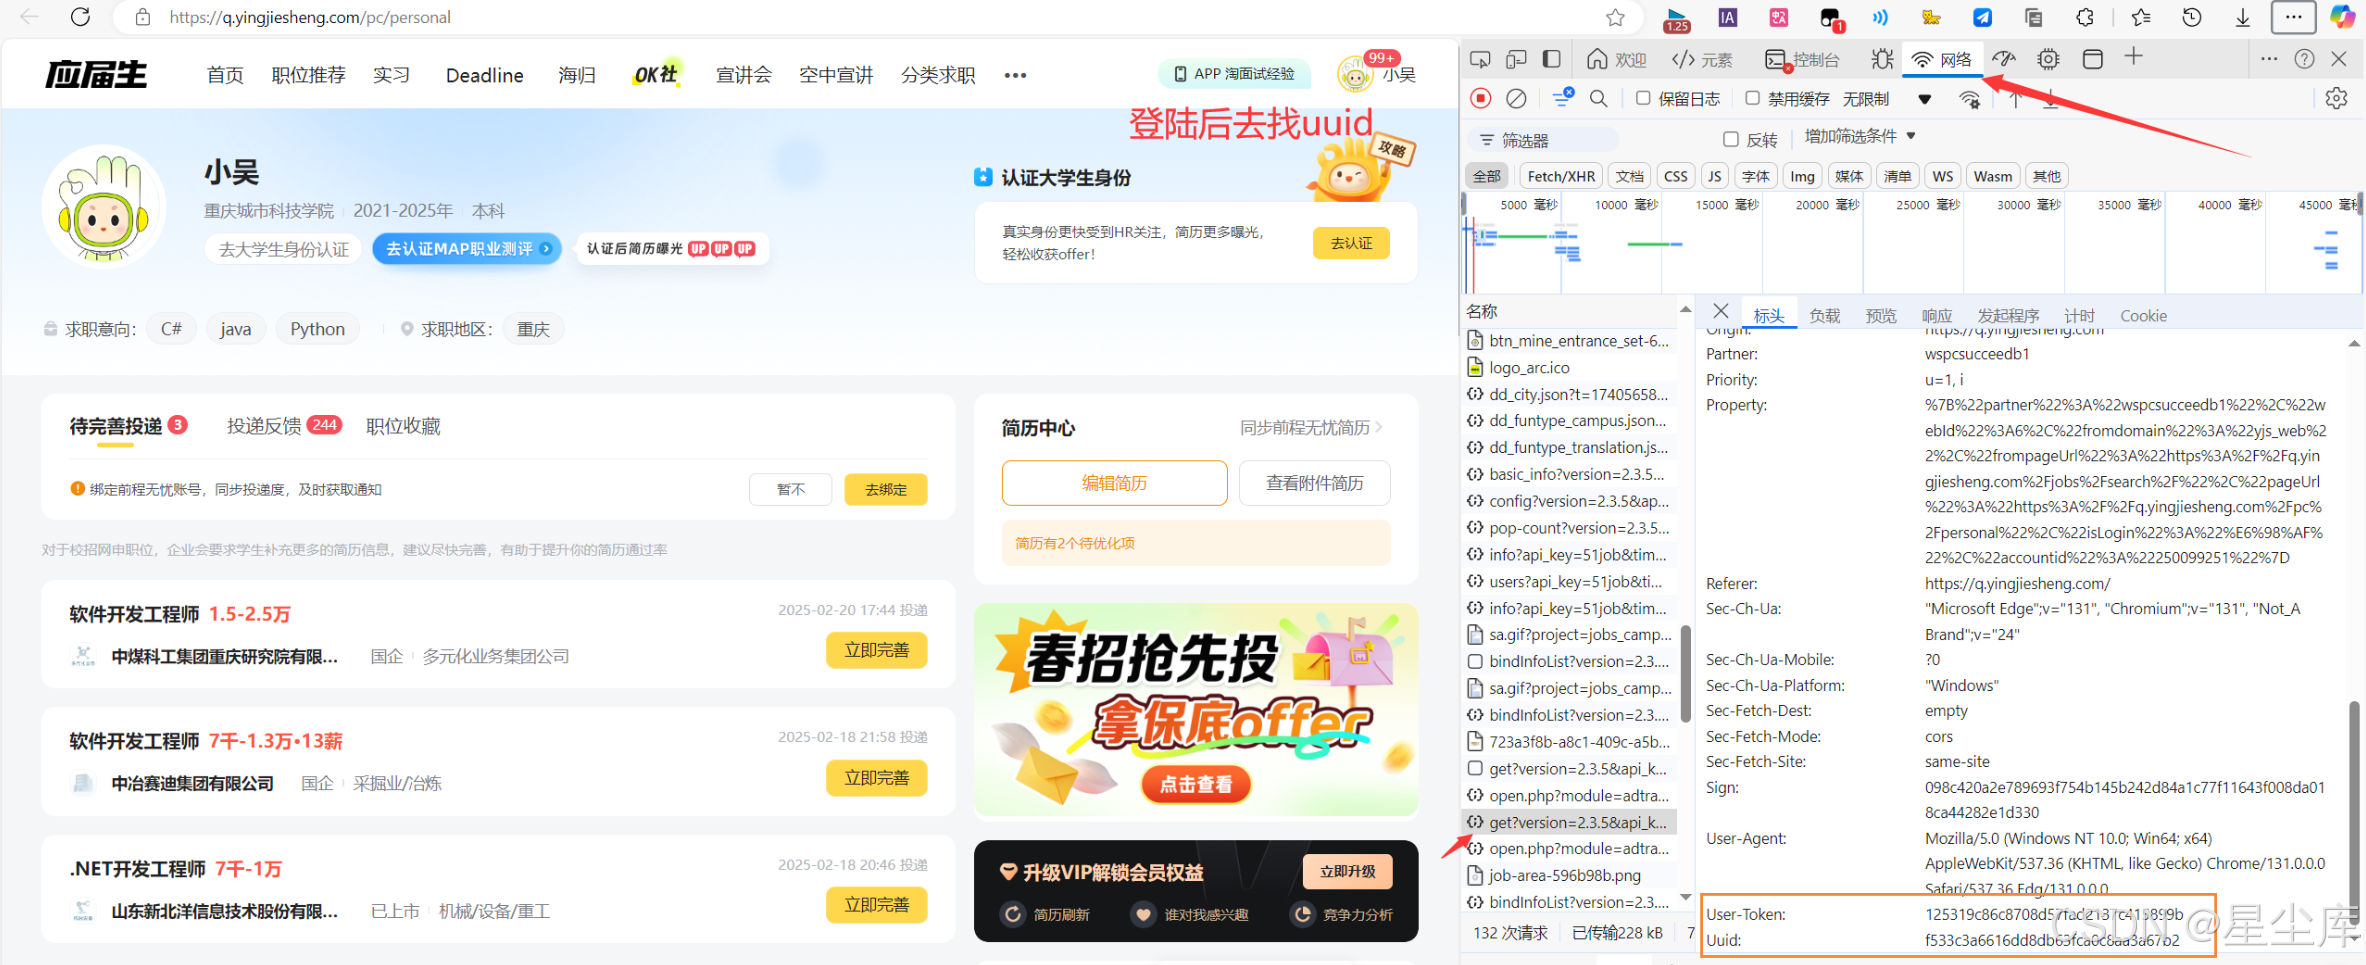The width and height of the screenshot is (2366, 965).
Task: Close the request details pane X
Action: (x=1720, y=311)
